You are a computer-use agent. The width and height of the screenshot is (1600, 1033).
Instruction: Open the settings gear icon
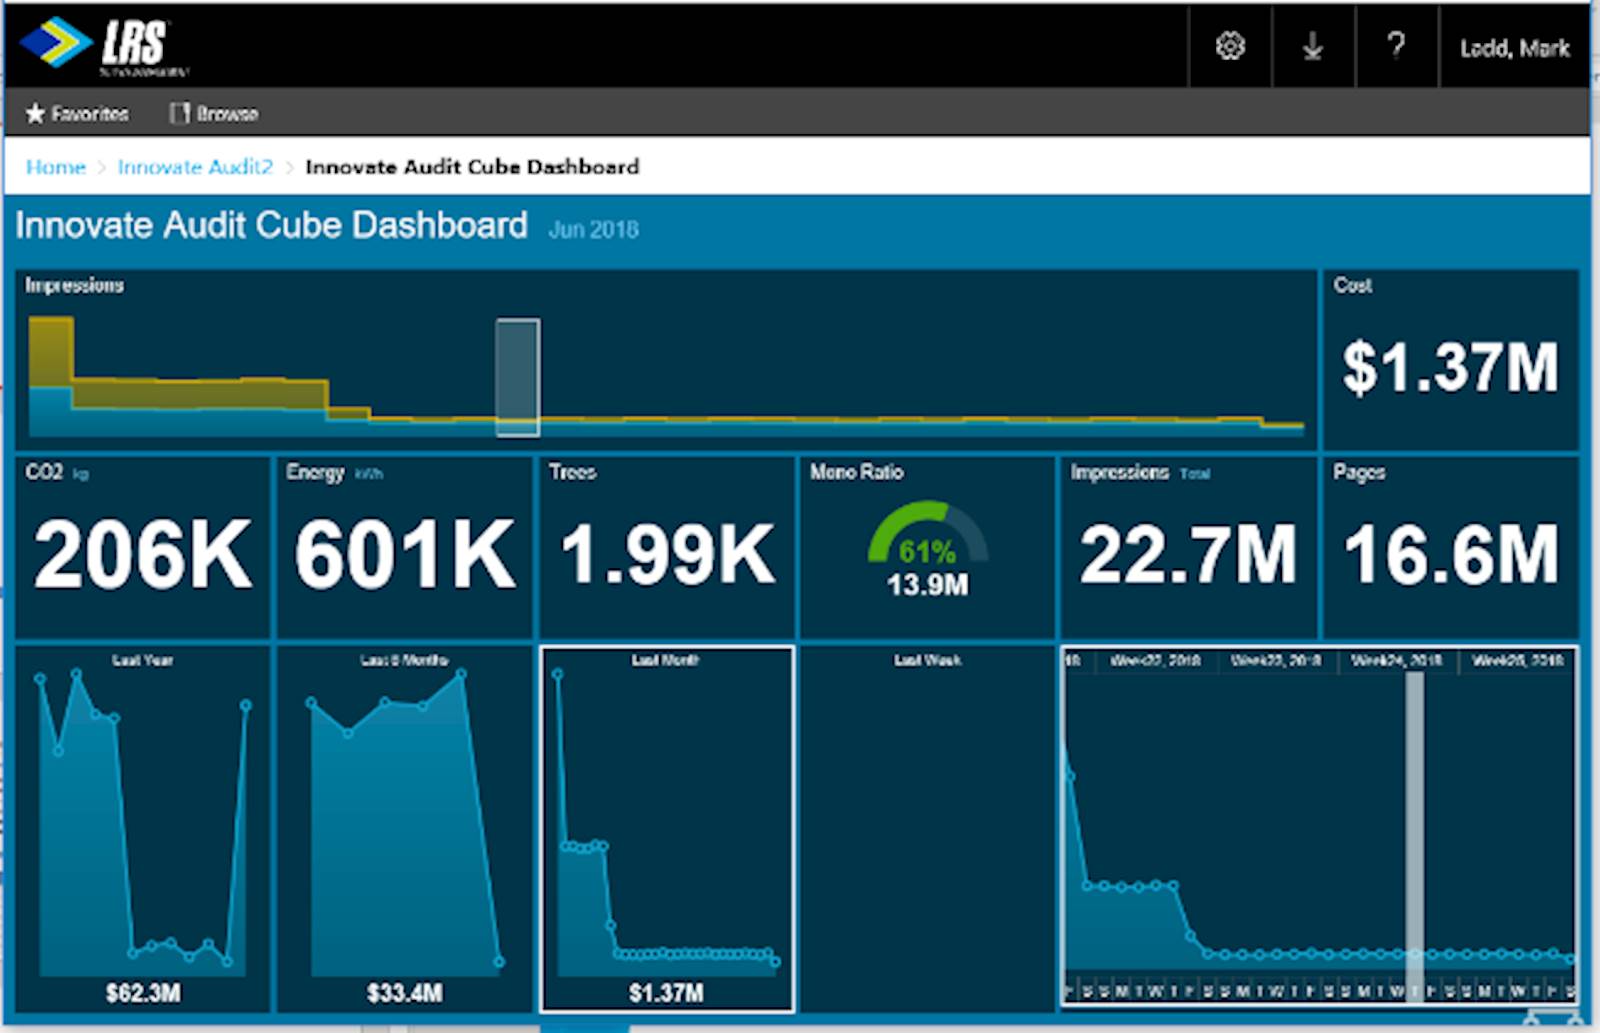(1230, 46)
